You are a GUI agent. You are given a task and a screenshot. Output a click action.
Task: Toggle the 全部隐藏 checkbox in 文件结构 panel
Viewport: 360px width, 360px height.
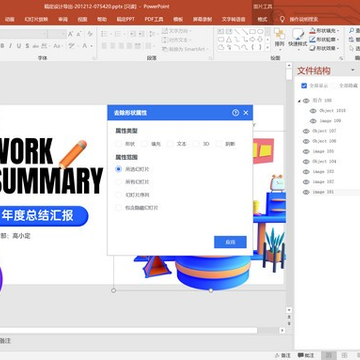[334, 86]
